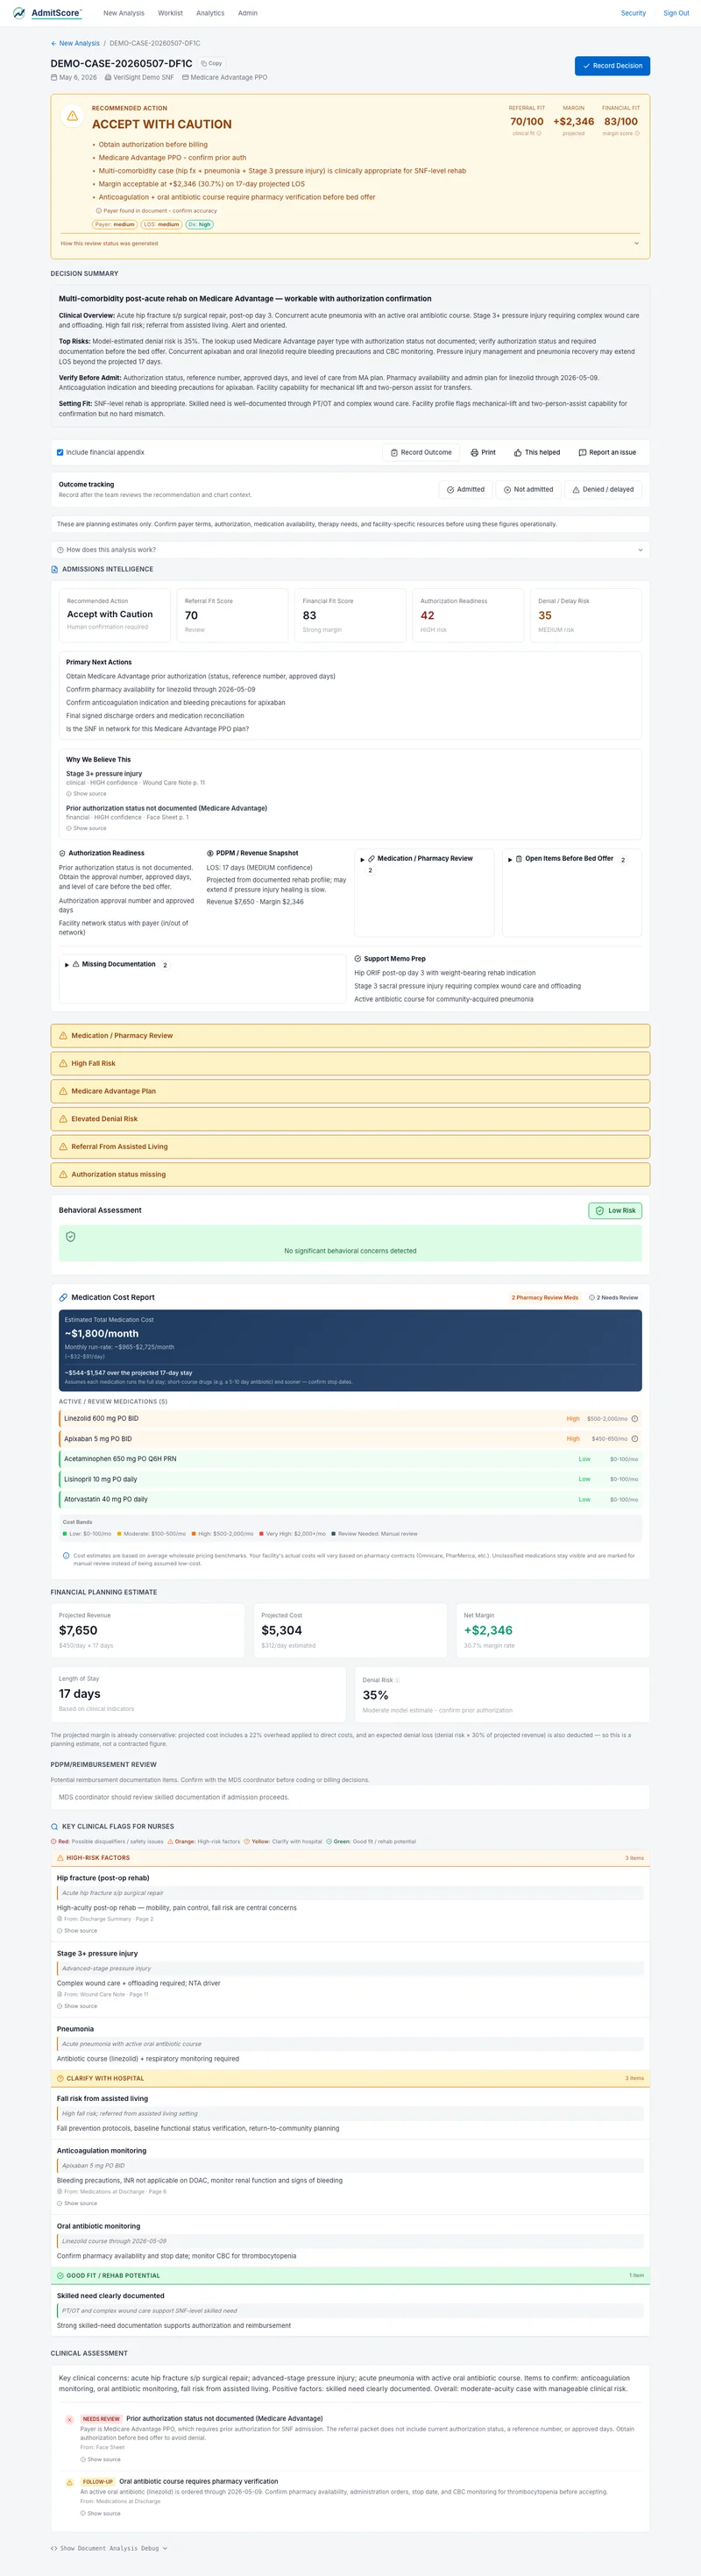
Task: Copy the case ID with Copy button
Action: [x=211, y=63]
